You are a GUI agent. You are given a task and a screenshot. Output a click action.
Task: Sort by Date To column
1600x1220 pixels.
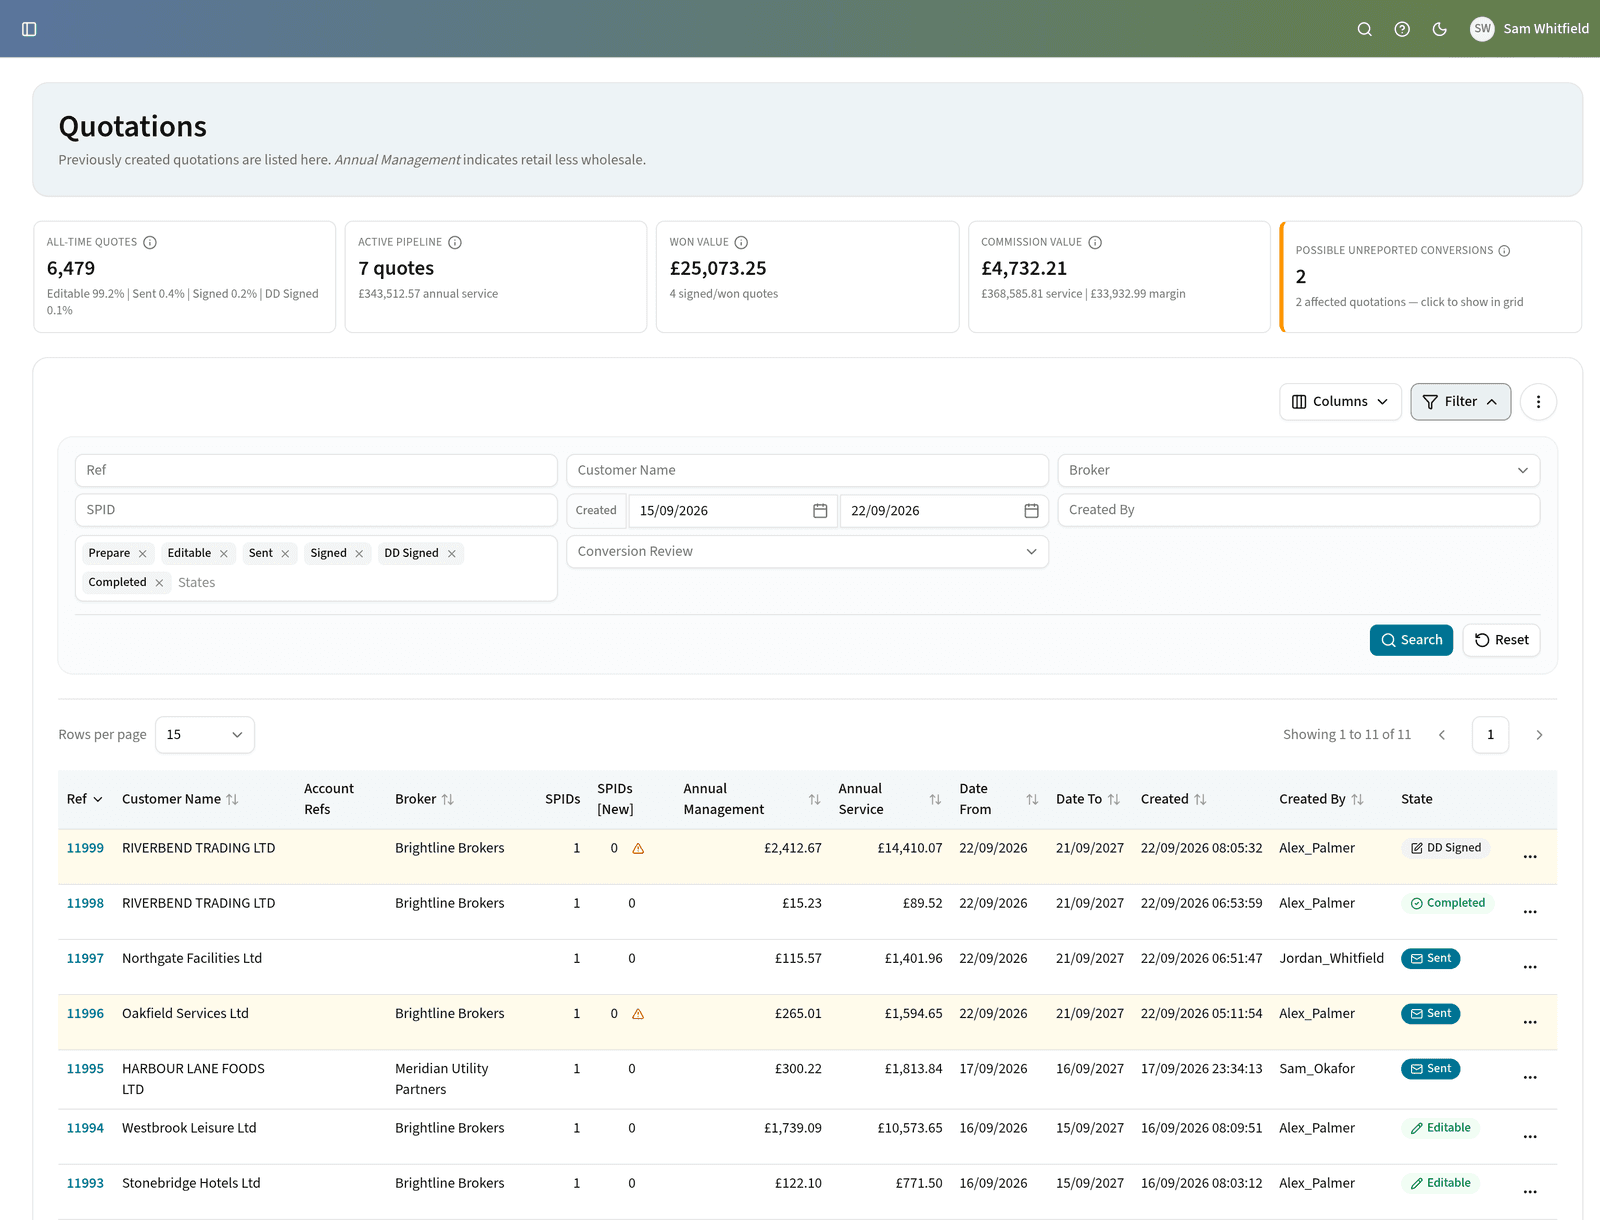1088,800
